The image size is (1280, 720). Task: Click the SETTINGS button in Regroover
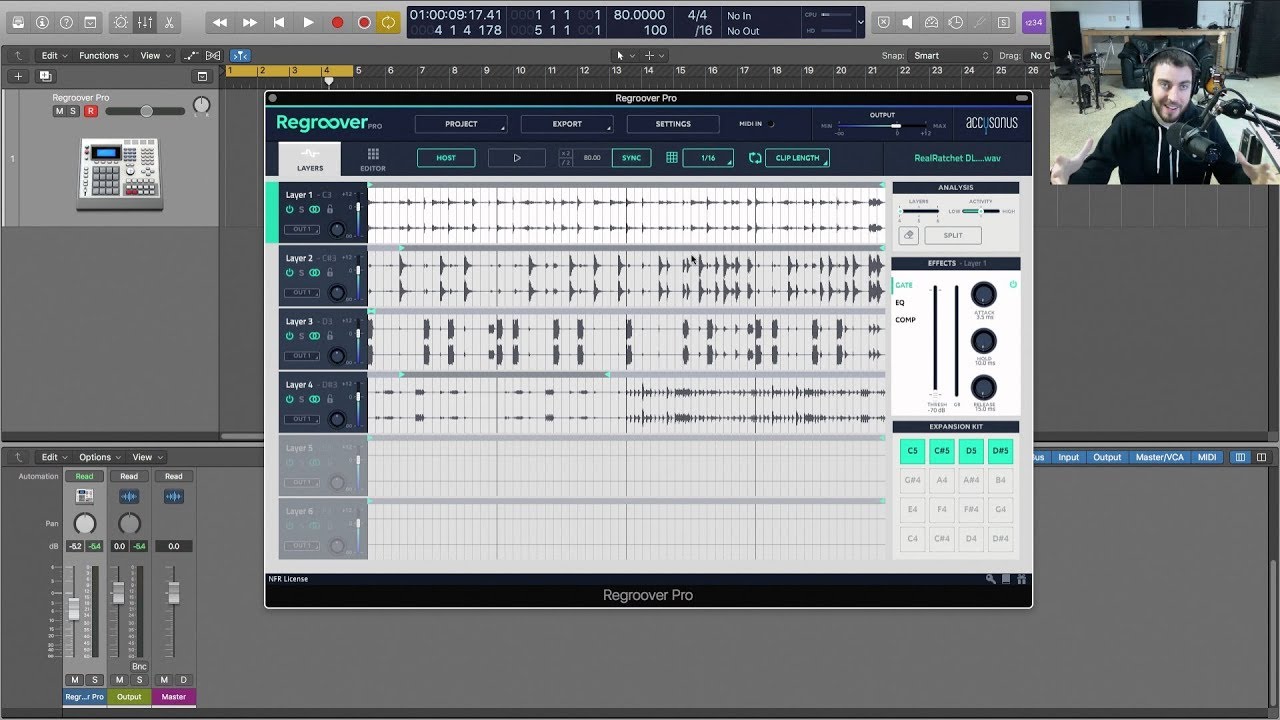coord(673,124)
